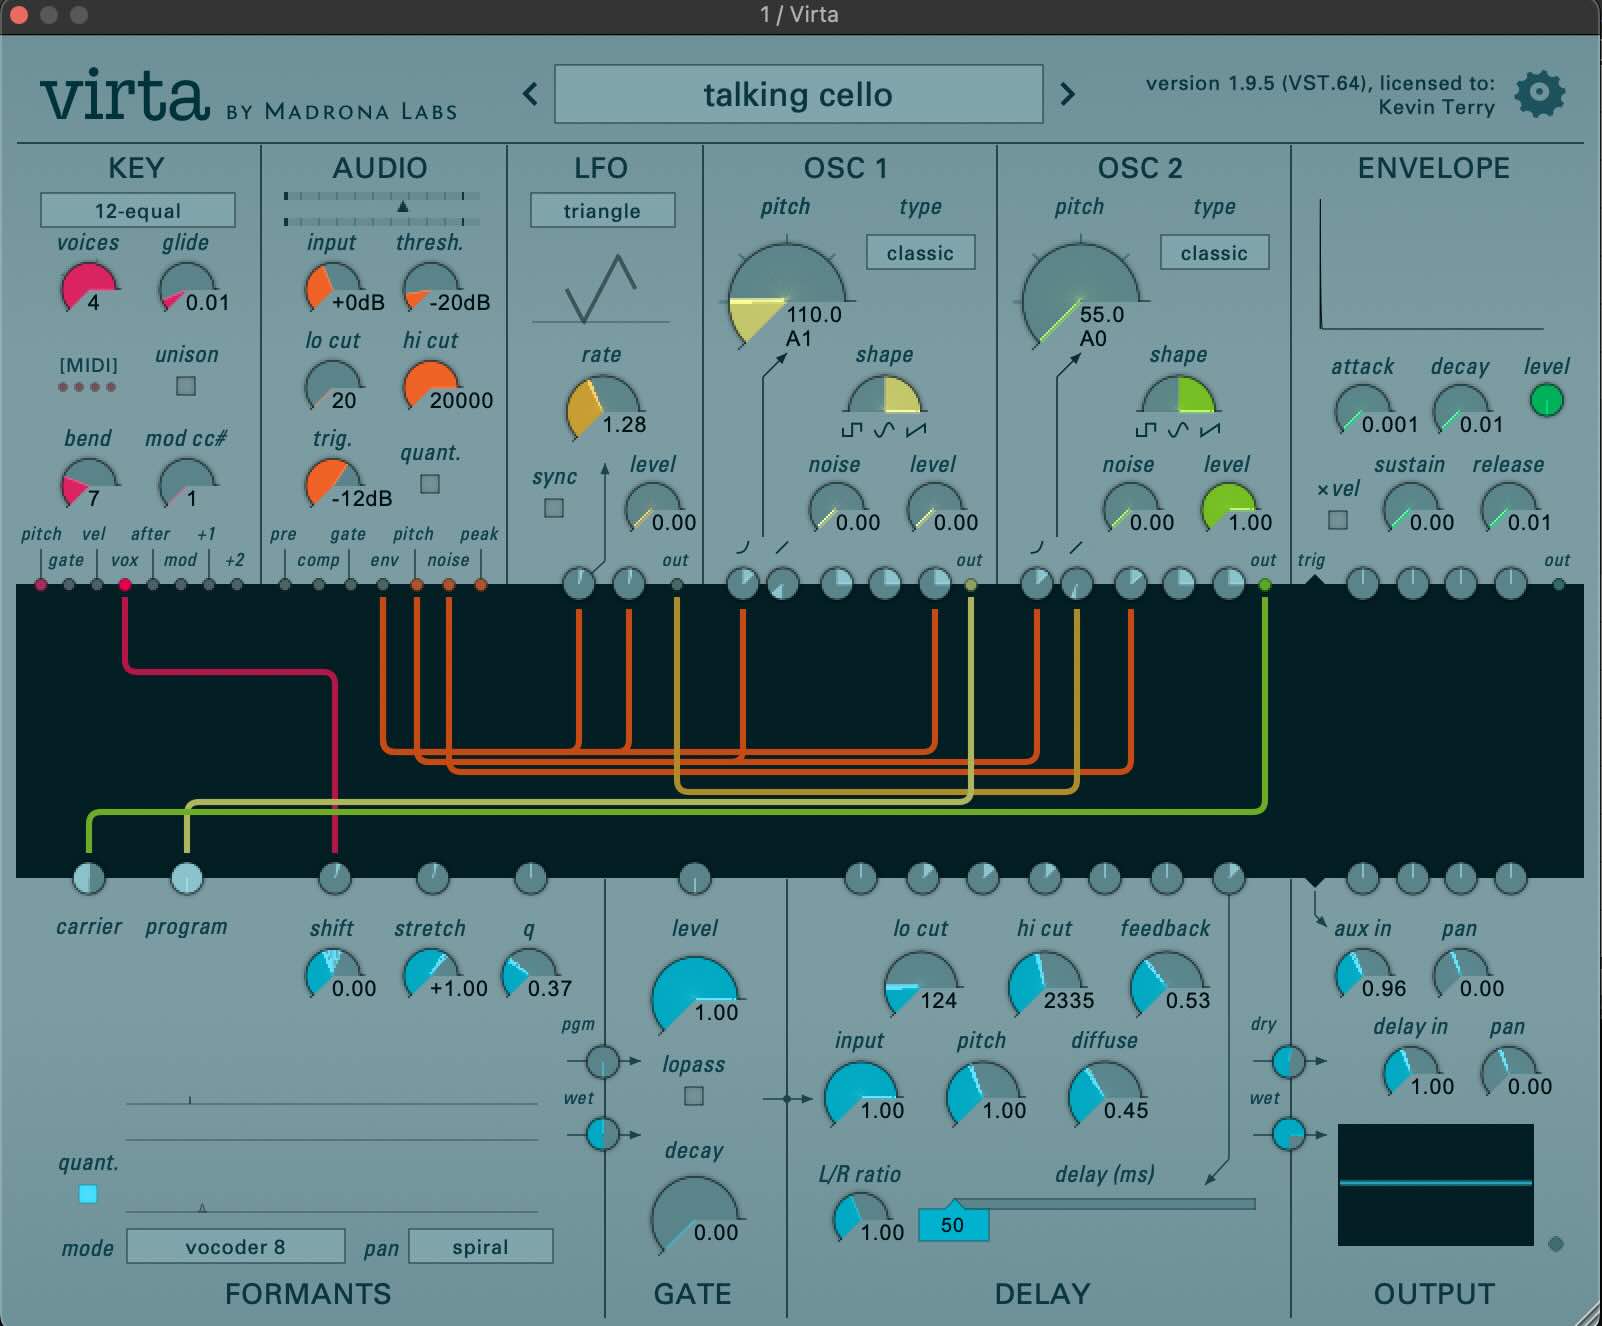
Task: Click the output delay in dial
Action: (x=1410, y=1072)
